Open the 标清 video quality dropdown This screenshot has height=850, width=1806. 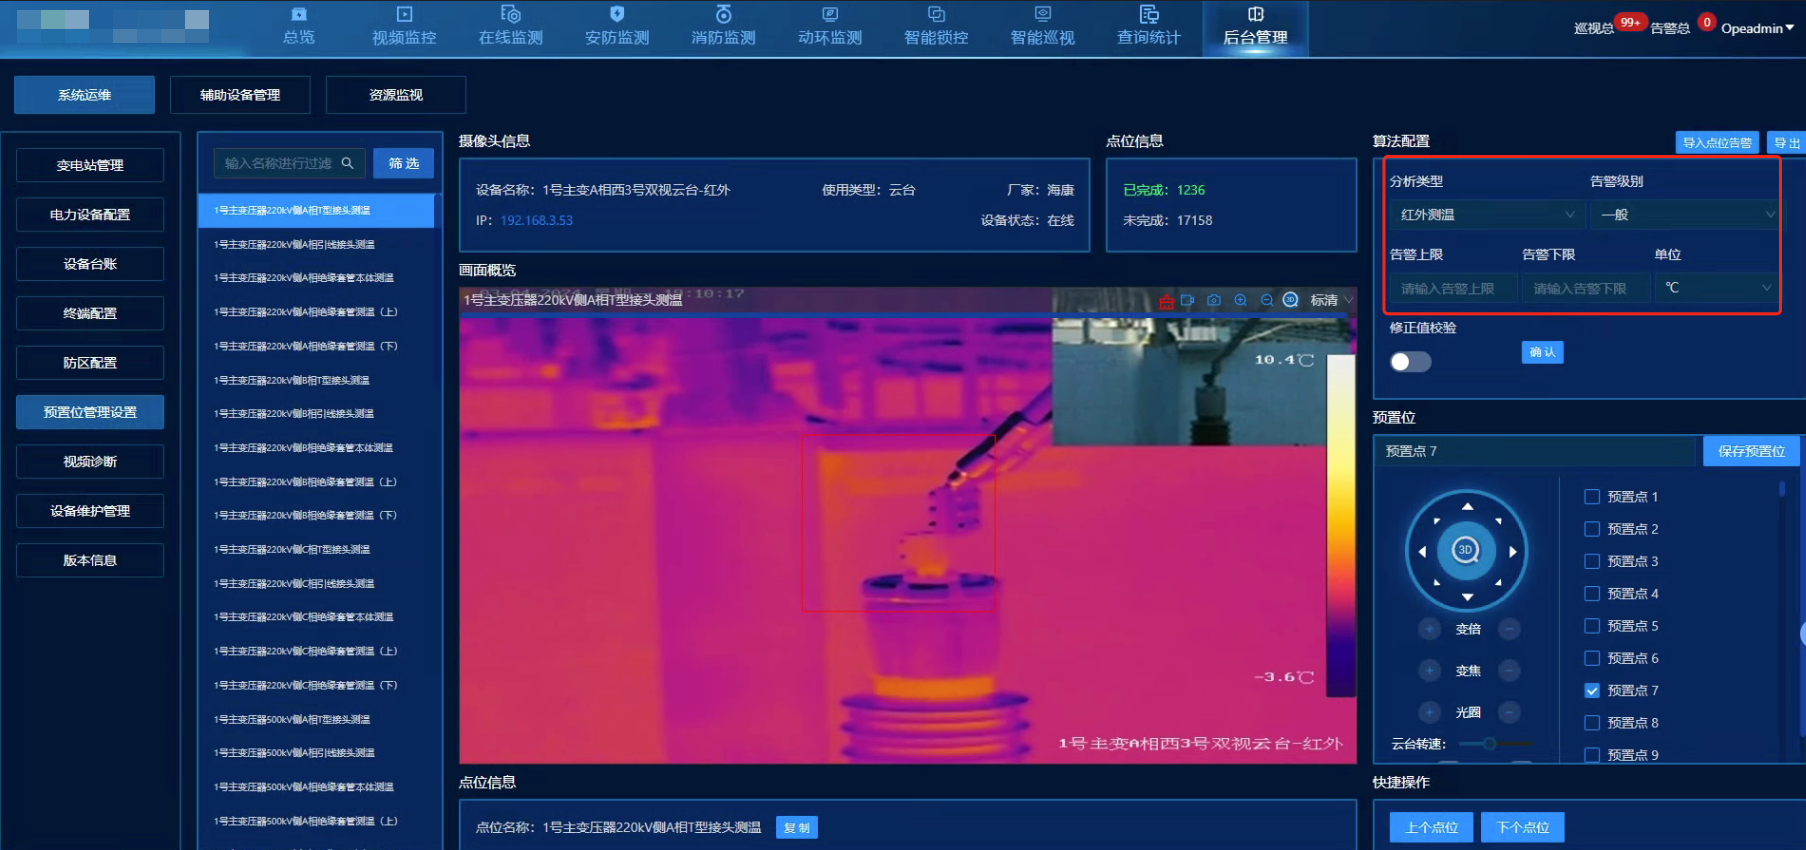(x=1331, y=300)
